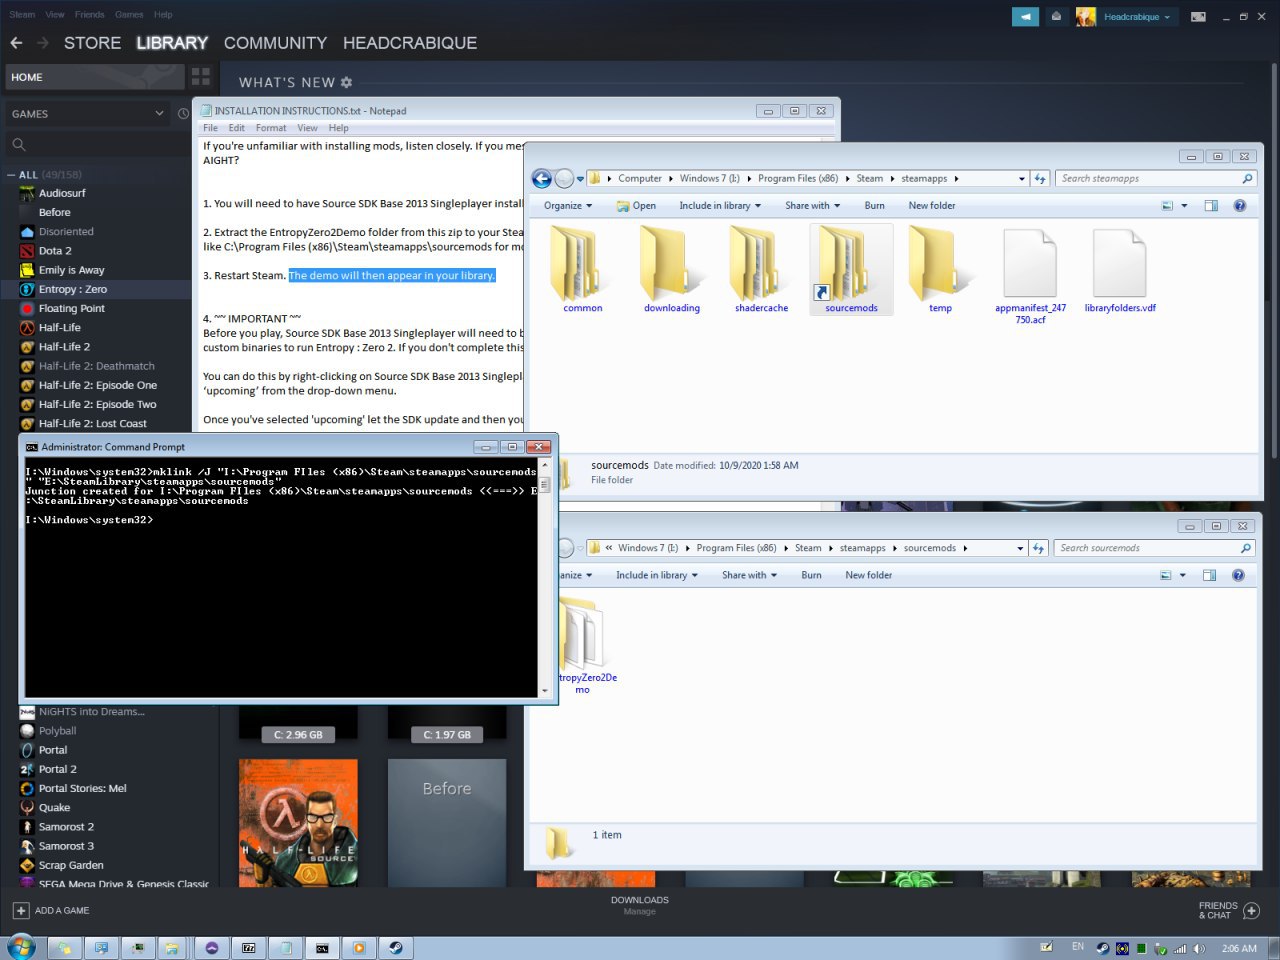Open help in the steamapps Explorer window
The width and height of the screenshot is (1280, 960).
click(x=1239, y=206)
